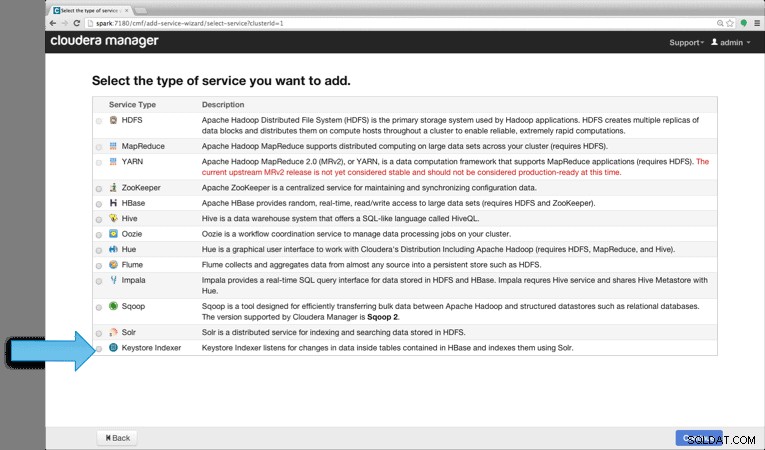
Task: Go back in browser history
Action: [53, 23]
